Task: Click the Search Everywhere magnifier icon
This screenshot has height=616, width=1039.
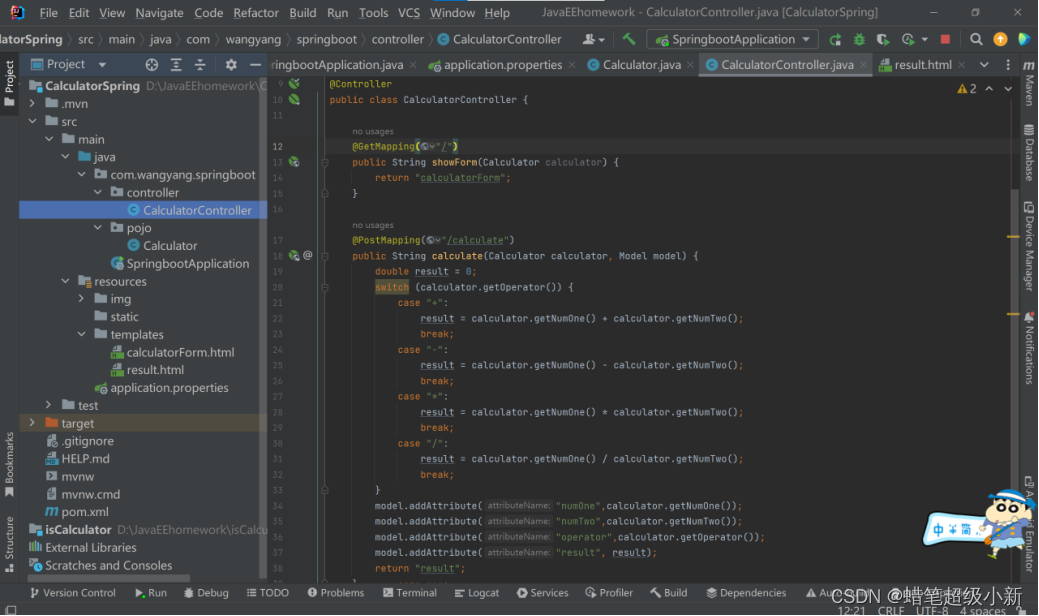Action: coord(976,39)
